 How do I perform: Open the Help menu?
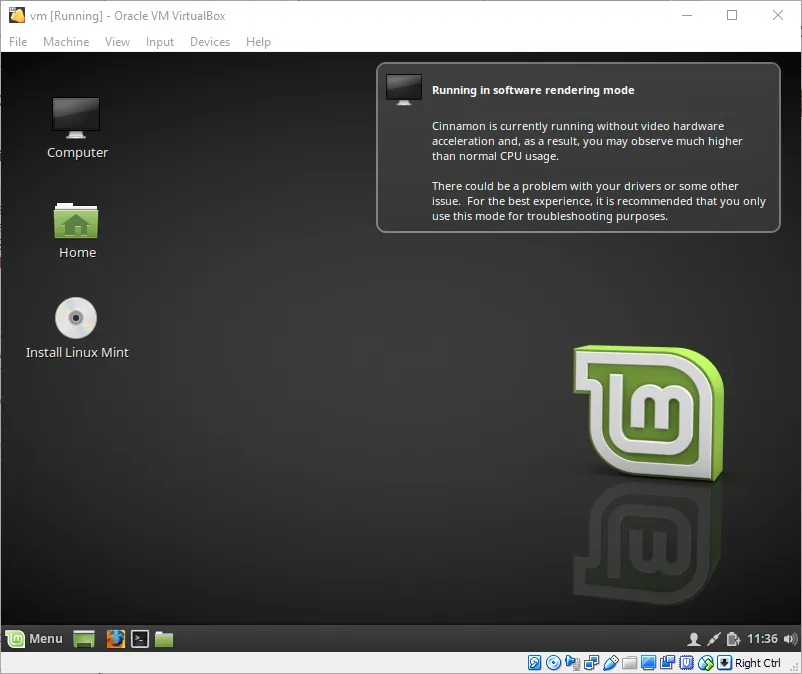[258, 42]
